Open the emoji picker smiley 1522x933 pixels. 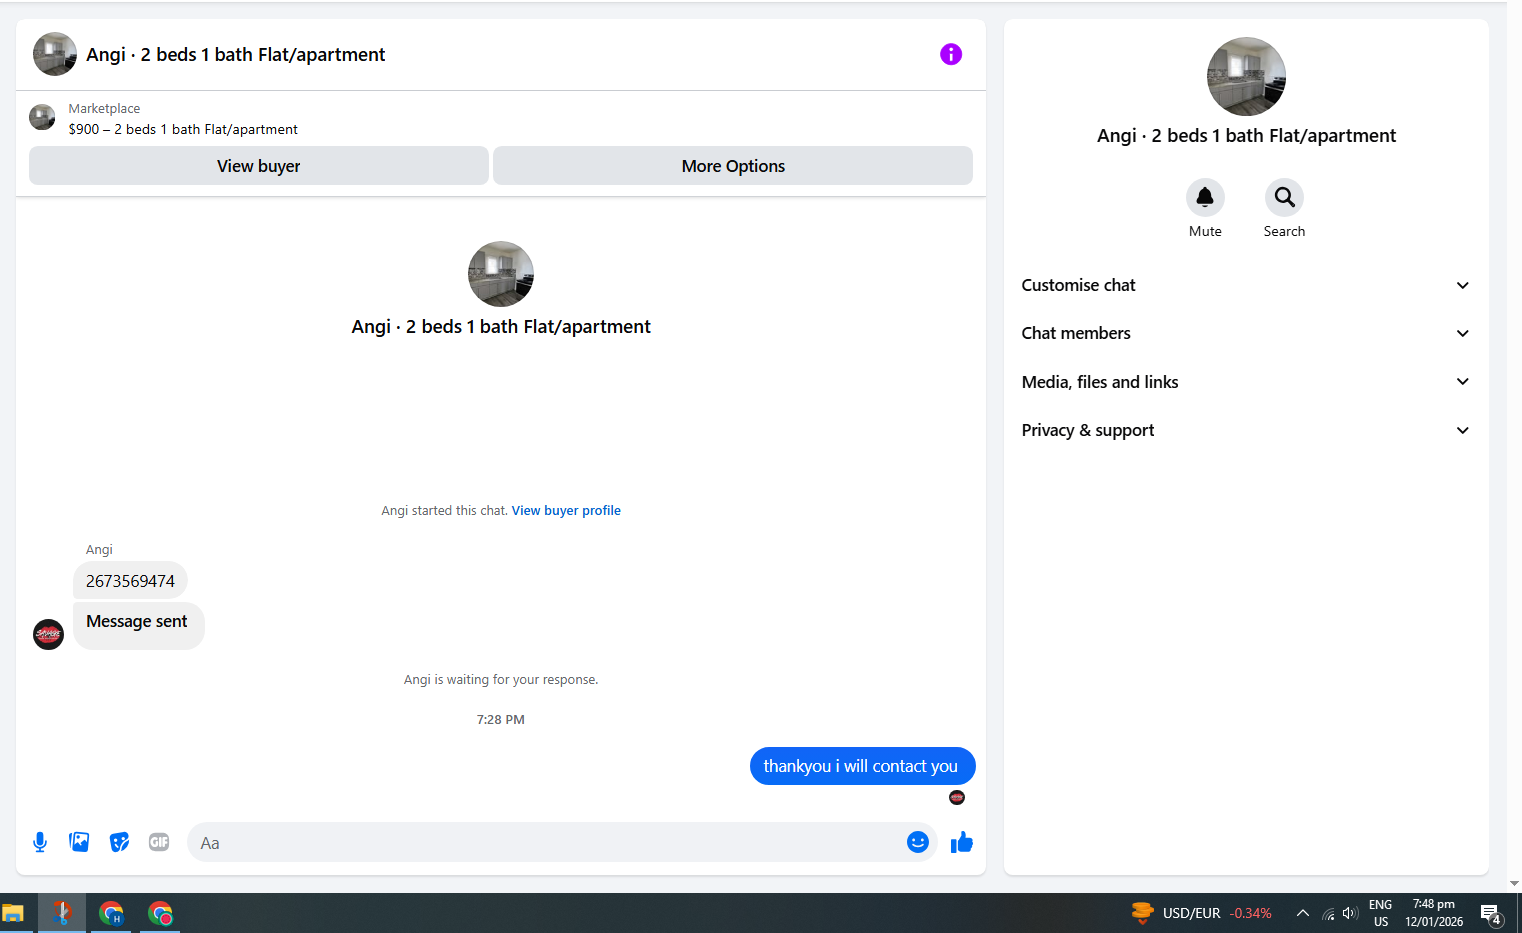pos(918,842)
